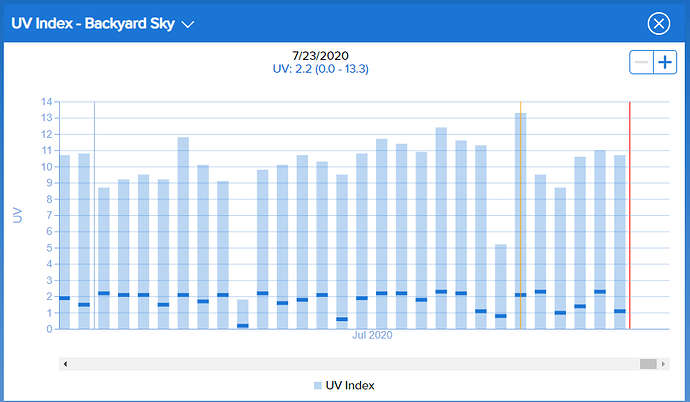Expand the UV Index - Backyard Sky dropdown chevron
This screenshot has height=402, width=690.
click(x=188, y=25)
